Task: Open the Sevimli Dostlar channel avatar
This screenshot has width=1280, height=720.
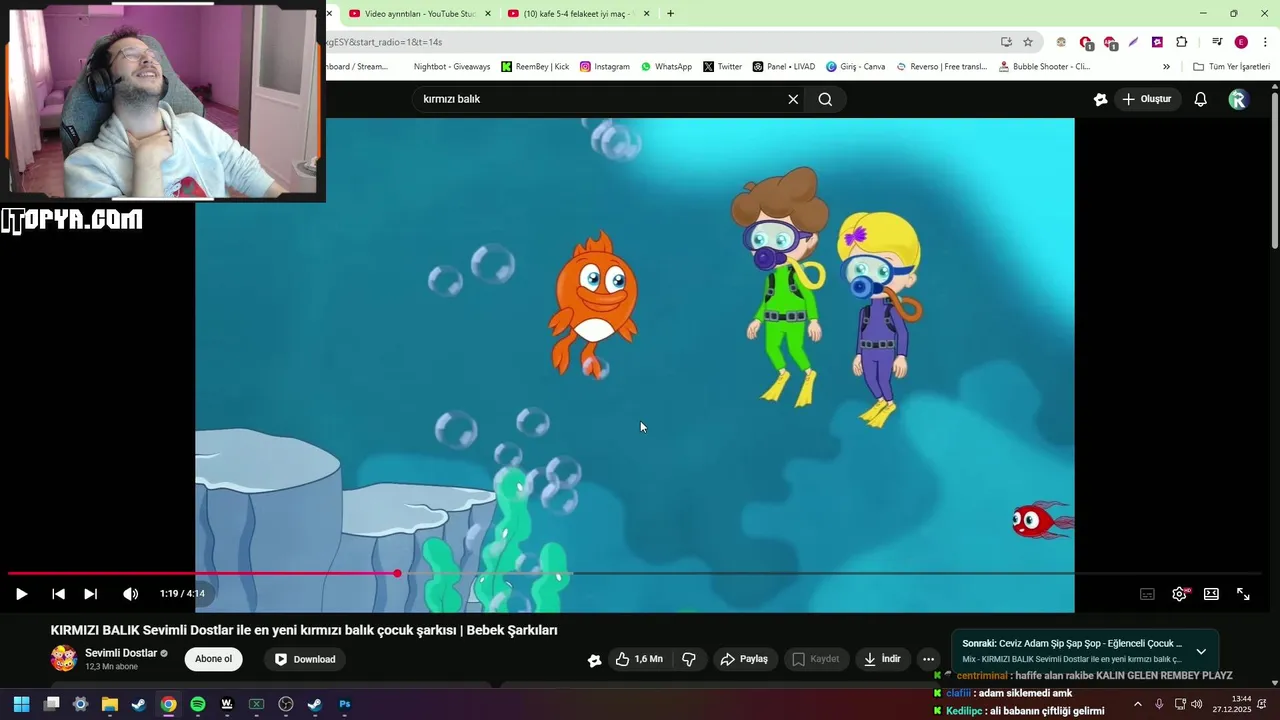Action: click(x=64, y=658)
